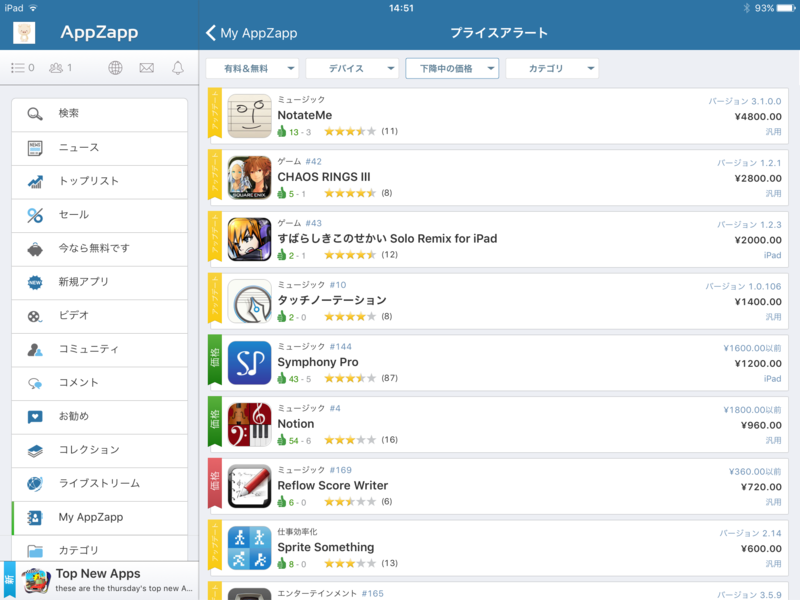Tap the Bluetooth icon in status bar
Viewport: 800px width, 600px height.
tap(746, 8)
